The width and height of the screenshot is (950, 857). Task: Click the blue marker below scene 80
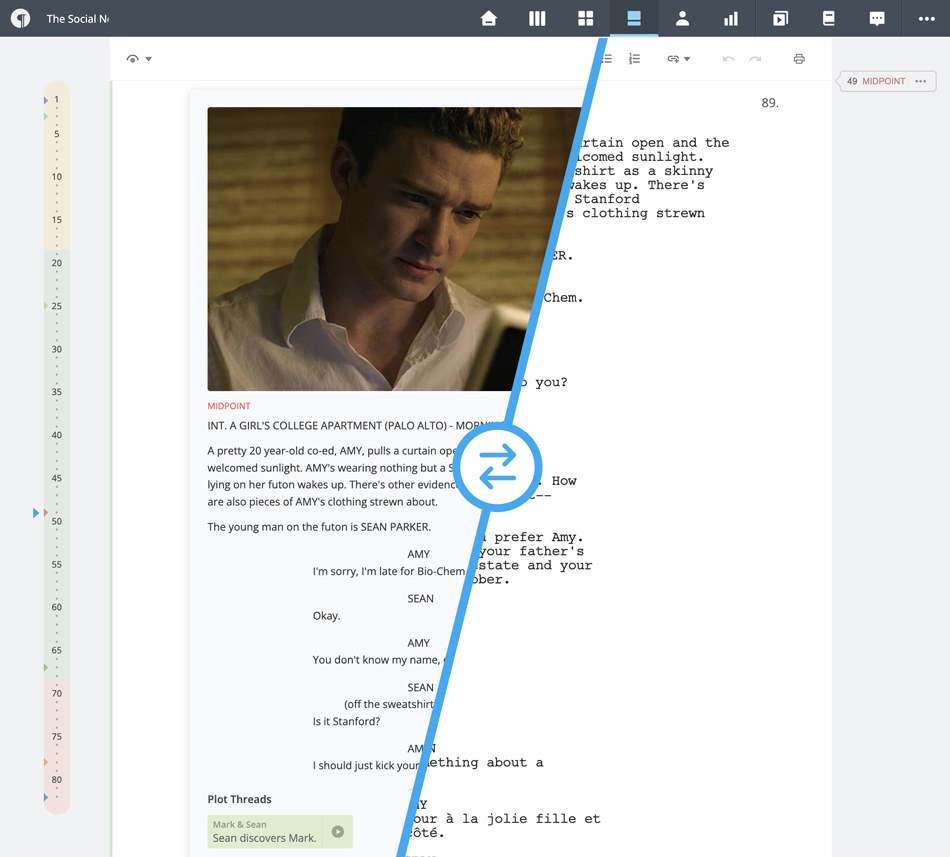[45, 798]
